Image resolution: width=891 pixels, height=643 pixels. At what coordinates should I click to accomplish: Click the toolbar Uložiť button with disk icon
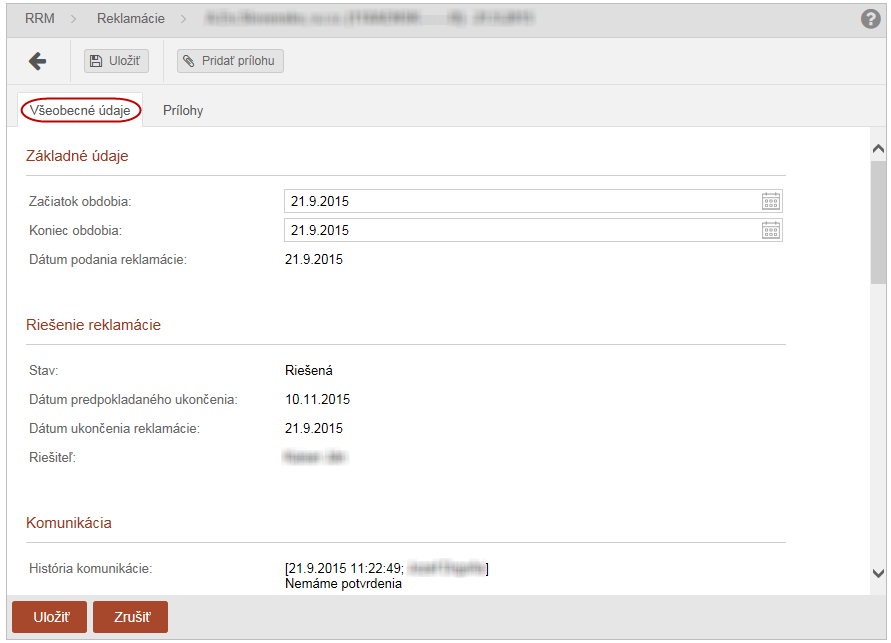(x=116, y=61)
